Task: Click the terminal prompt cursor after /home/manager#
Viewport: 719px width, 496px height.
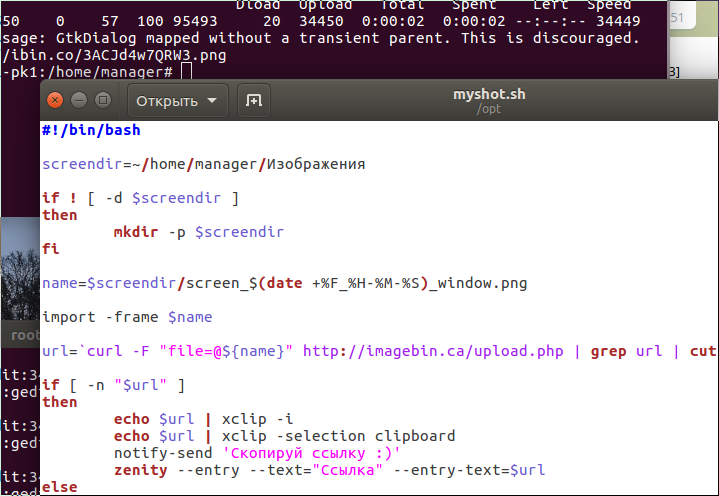Action: (186, 72)
